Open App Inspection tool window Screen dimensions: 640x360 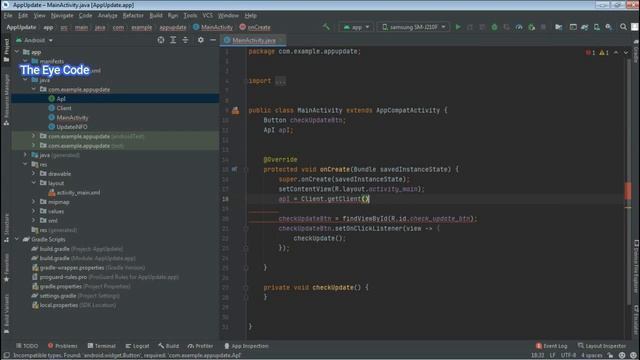246,346
